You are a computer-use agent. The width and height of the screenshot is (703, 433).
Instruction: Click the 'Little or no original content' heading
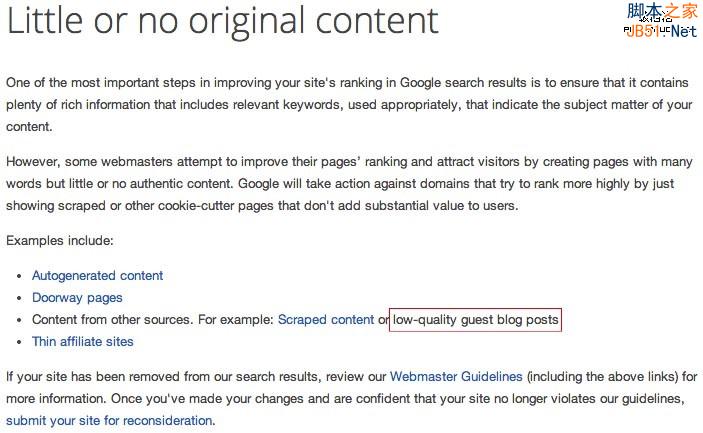point(222,21)
